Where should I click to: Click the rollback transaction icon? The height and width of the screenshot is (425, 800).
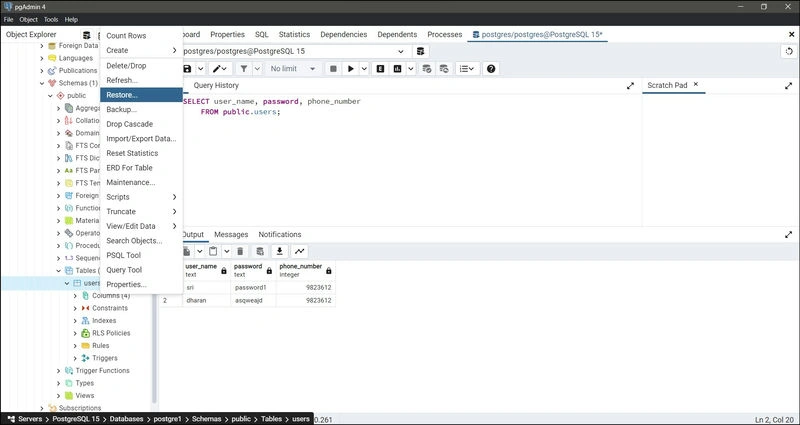click(x=444, y=69)
